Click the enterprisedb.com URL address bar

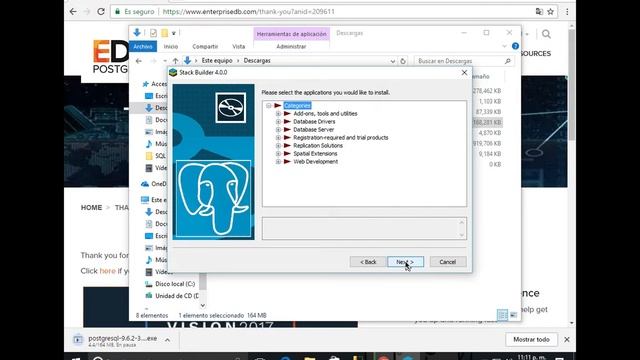(333, 11)
